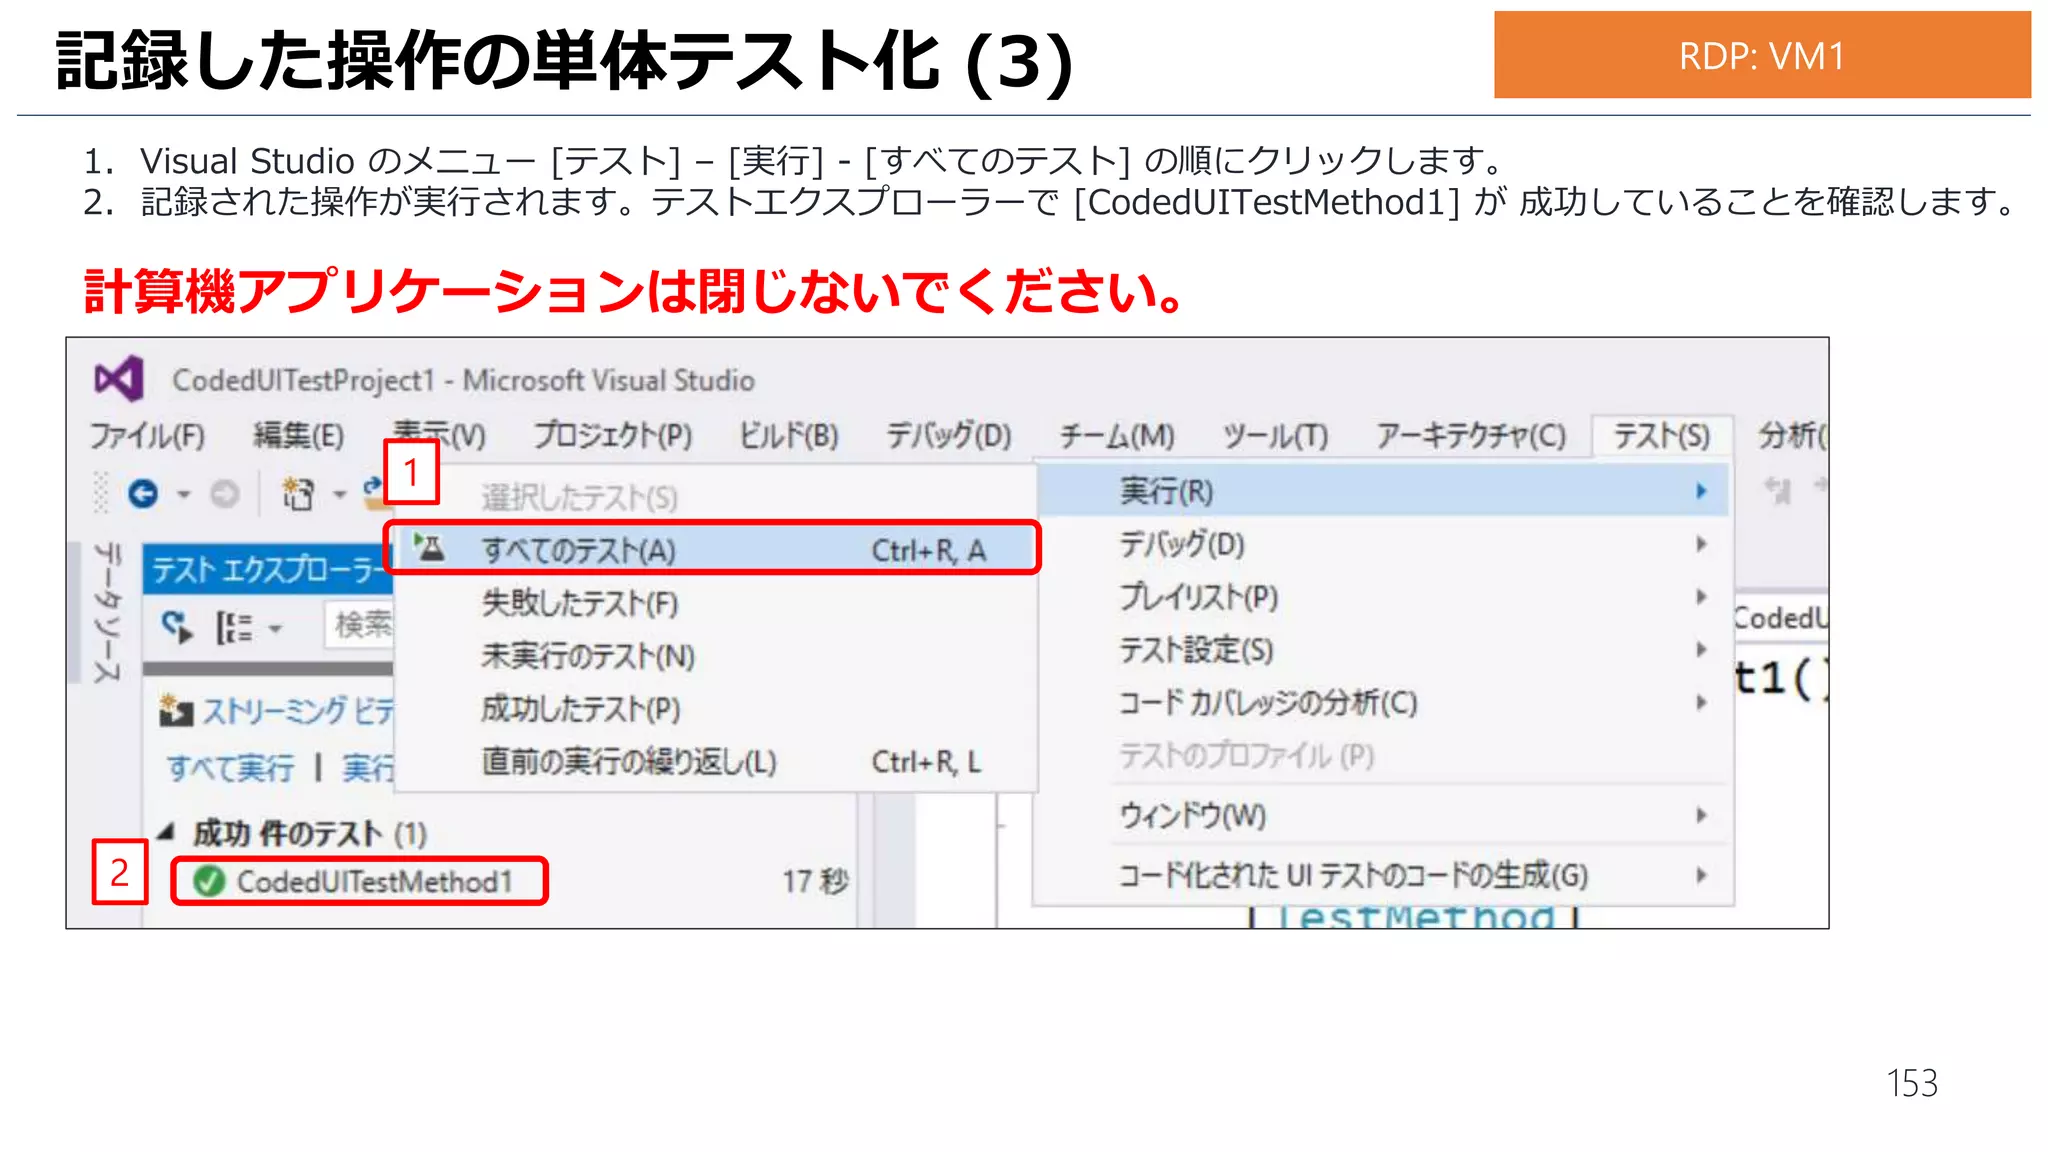This screenshot has height=1152, width=2048.
Task: Expand コード カバレッジの分析(C) submenu arrow
Action: coord(1701,703)
